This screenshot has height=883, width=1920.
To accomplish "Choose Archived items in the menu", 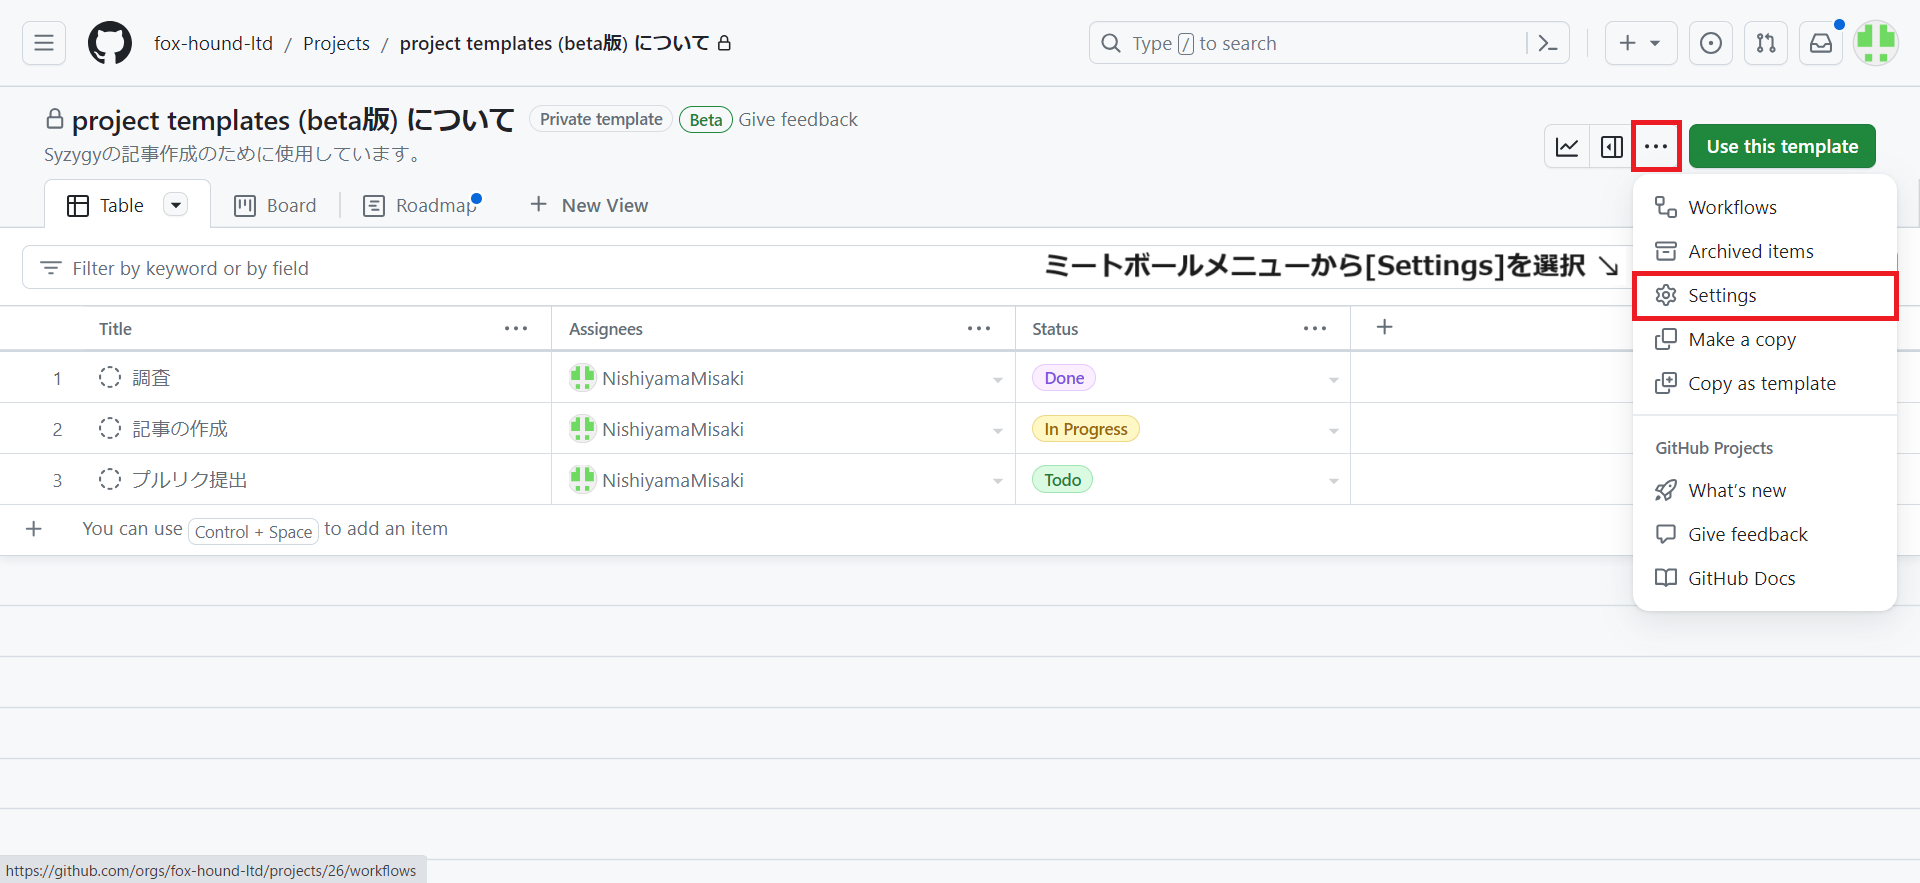I will 1750,252.
